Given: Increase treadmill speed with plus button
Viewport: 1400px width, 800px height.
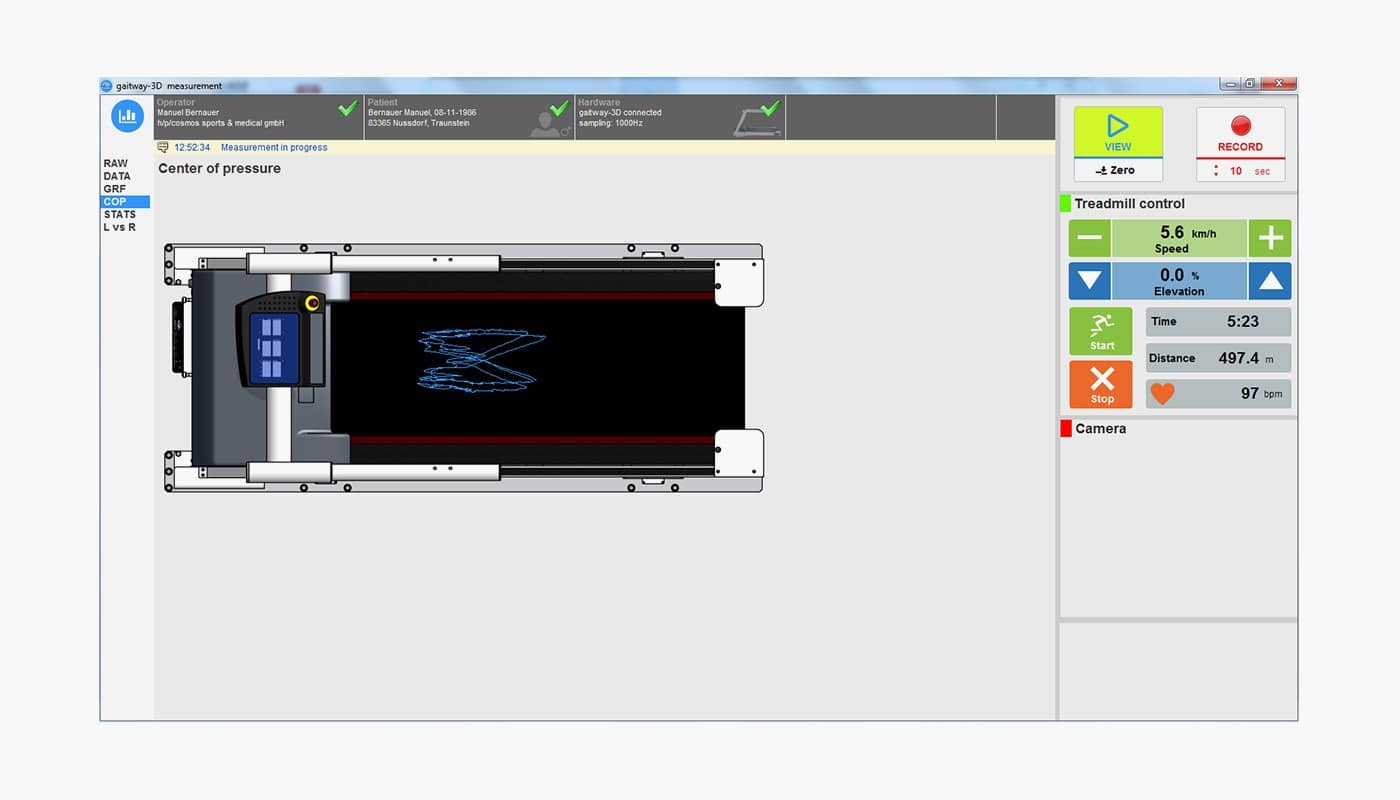Looking at the screenshot, I should pyautogui.click(x=1270, y=239).
